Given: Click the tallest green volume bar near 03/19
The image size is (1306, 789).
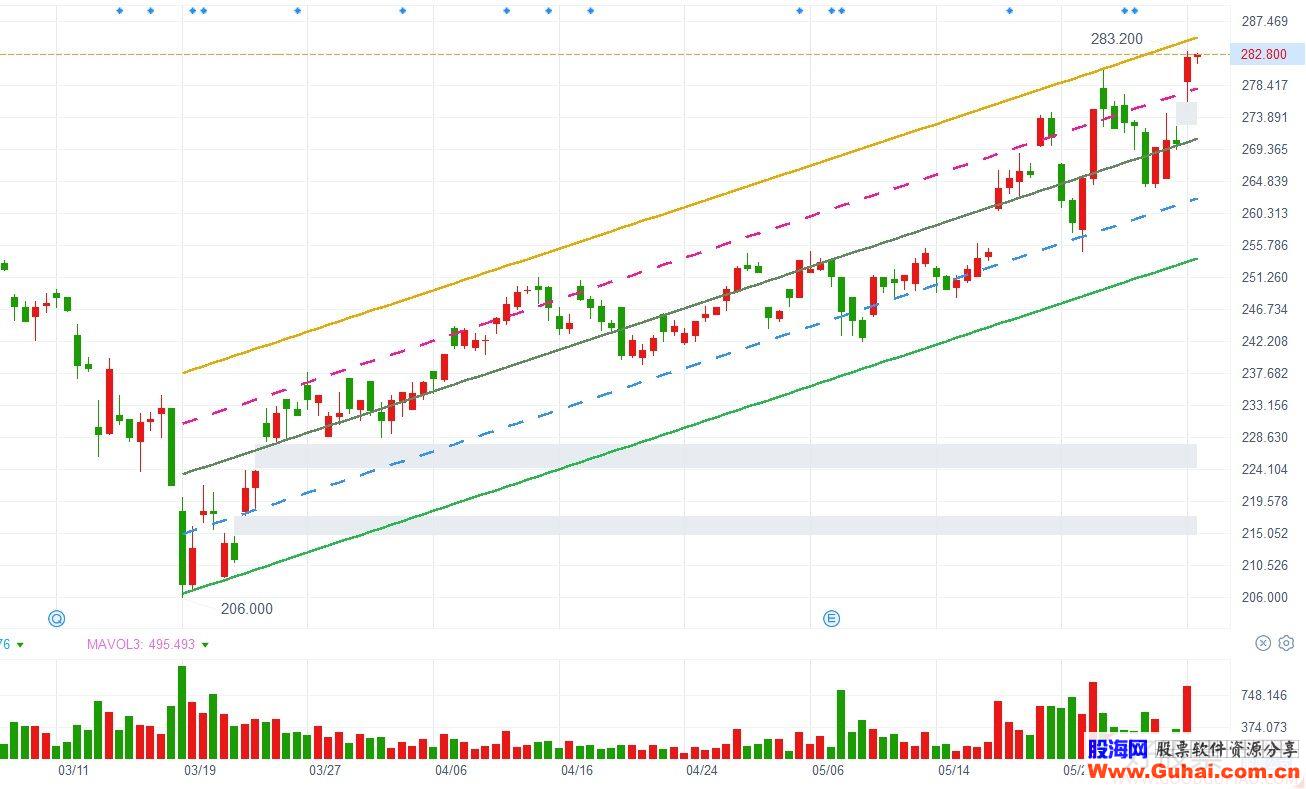Looking at the screenshot, I should click(x=182, y=712).
